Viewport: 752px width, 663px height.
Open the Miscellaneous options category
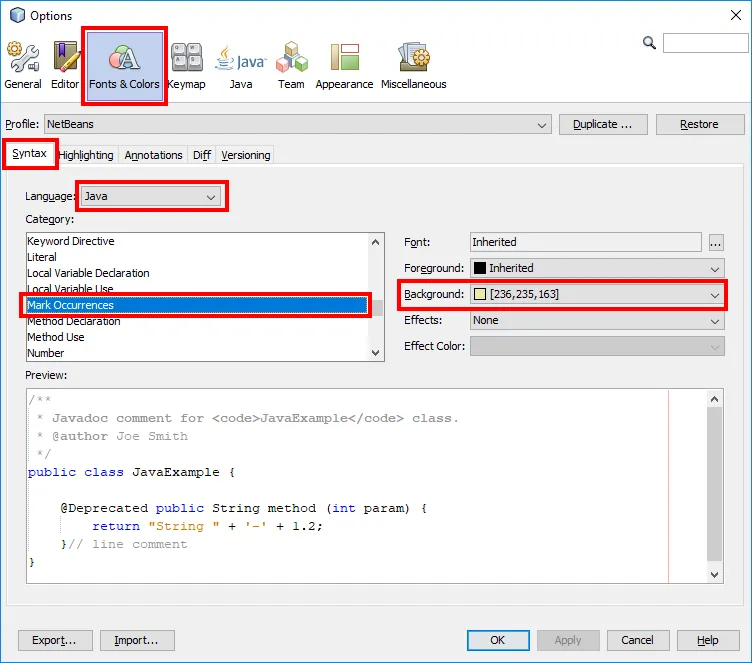point(413,66)
